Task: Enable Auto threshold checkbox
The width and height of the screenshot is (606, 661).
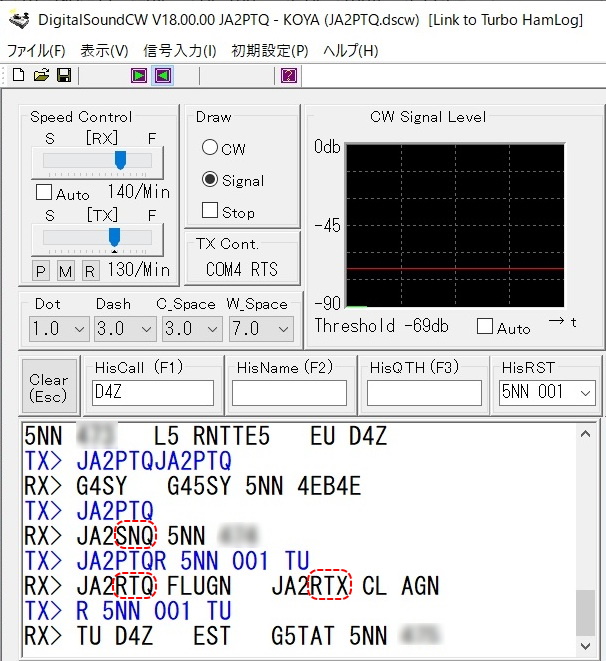Action: pos(485,326)
